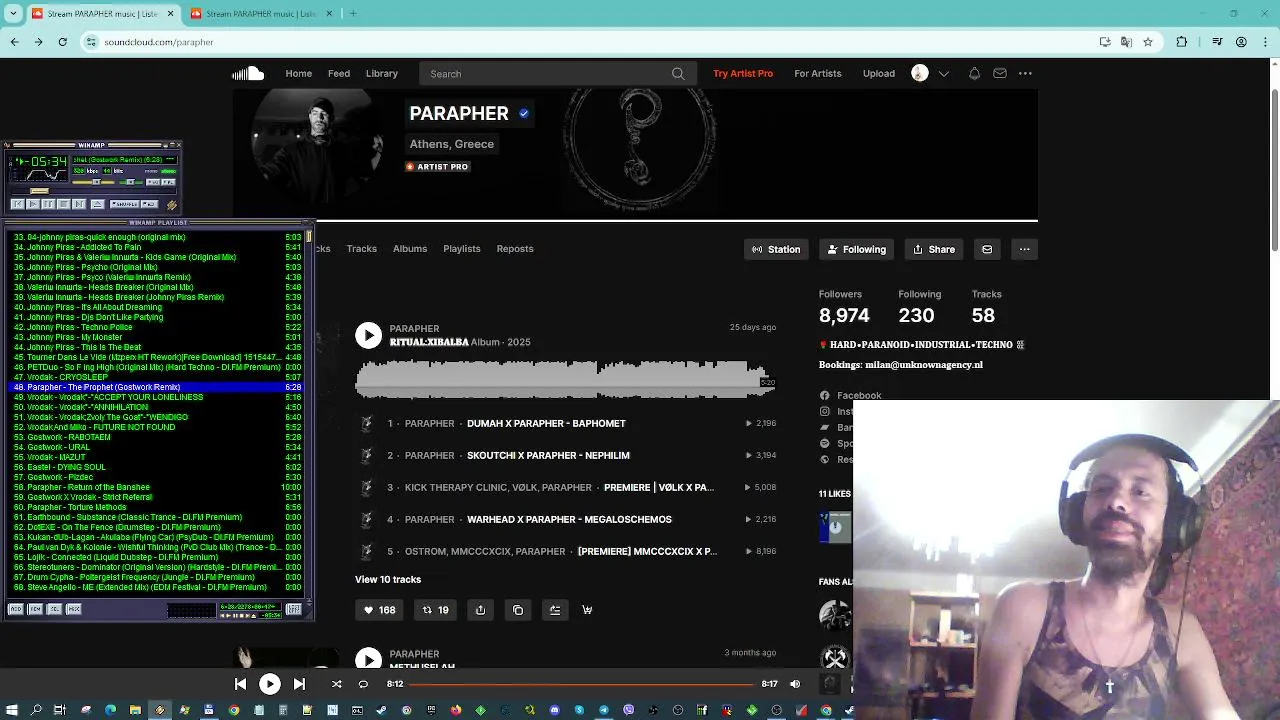Play the RITUAL:XIBALBA album
This screenshot has height=720, width=1280.
[369, 335]
